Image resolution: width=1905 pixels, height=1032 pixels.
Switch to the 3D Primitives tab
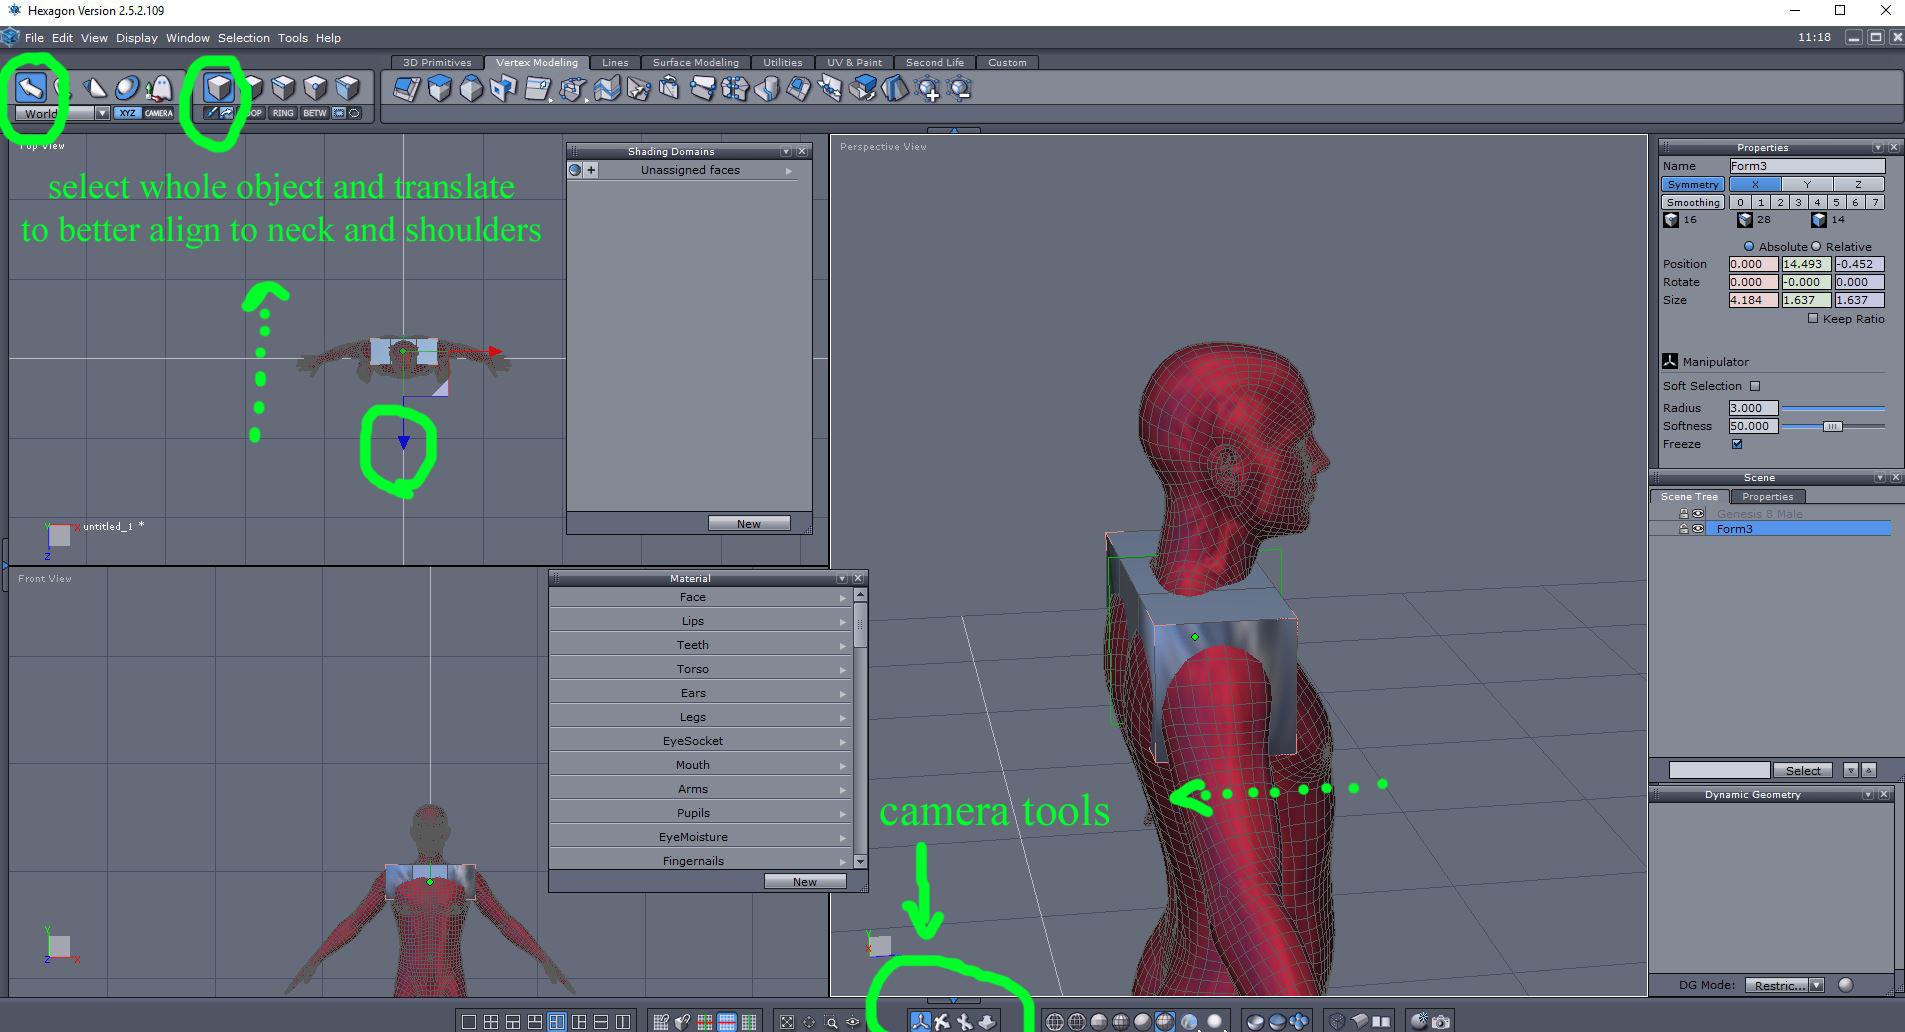[437, 62]
